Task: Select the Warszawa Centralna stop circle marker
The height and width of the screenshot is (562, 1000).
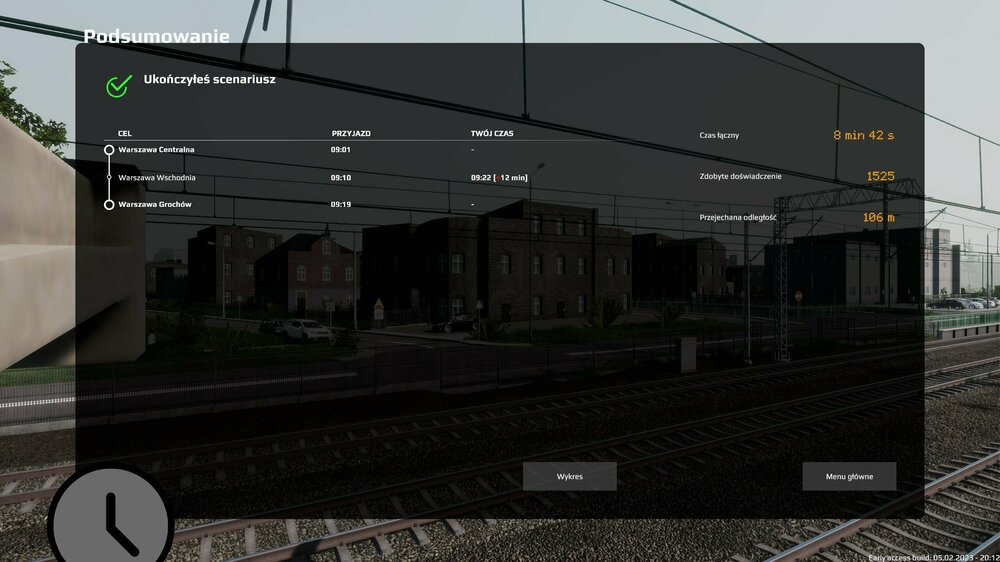Action: click(x=109, y=150)
